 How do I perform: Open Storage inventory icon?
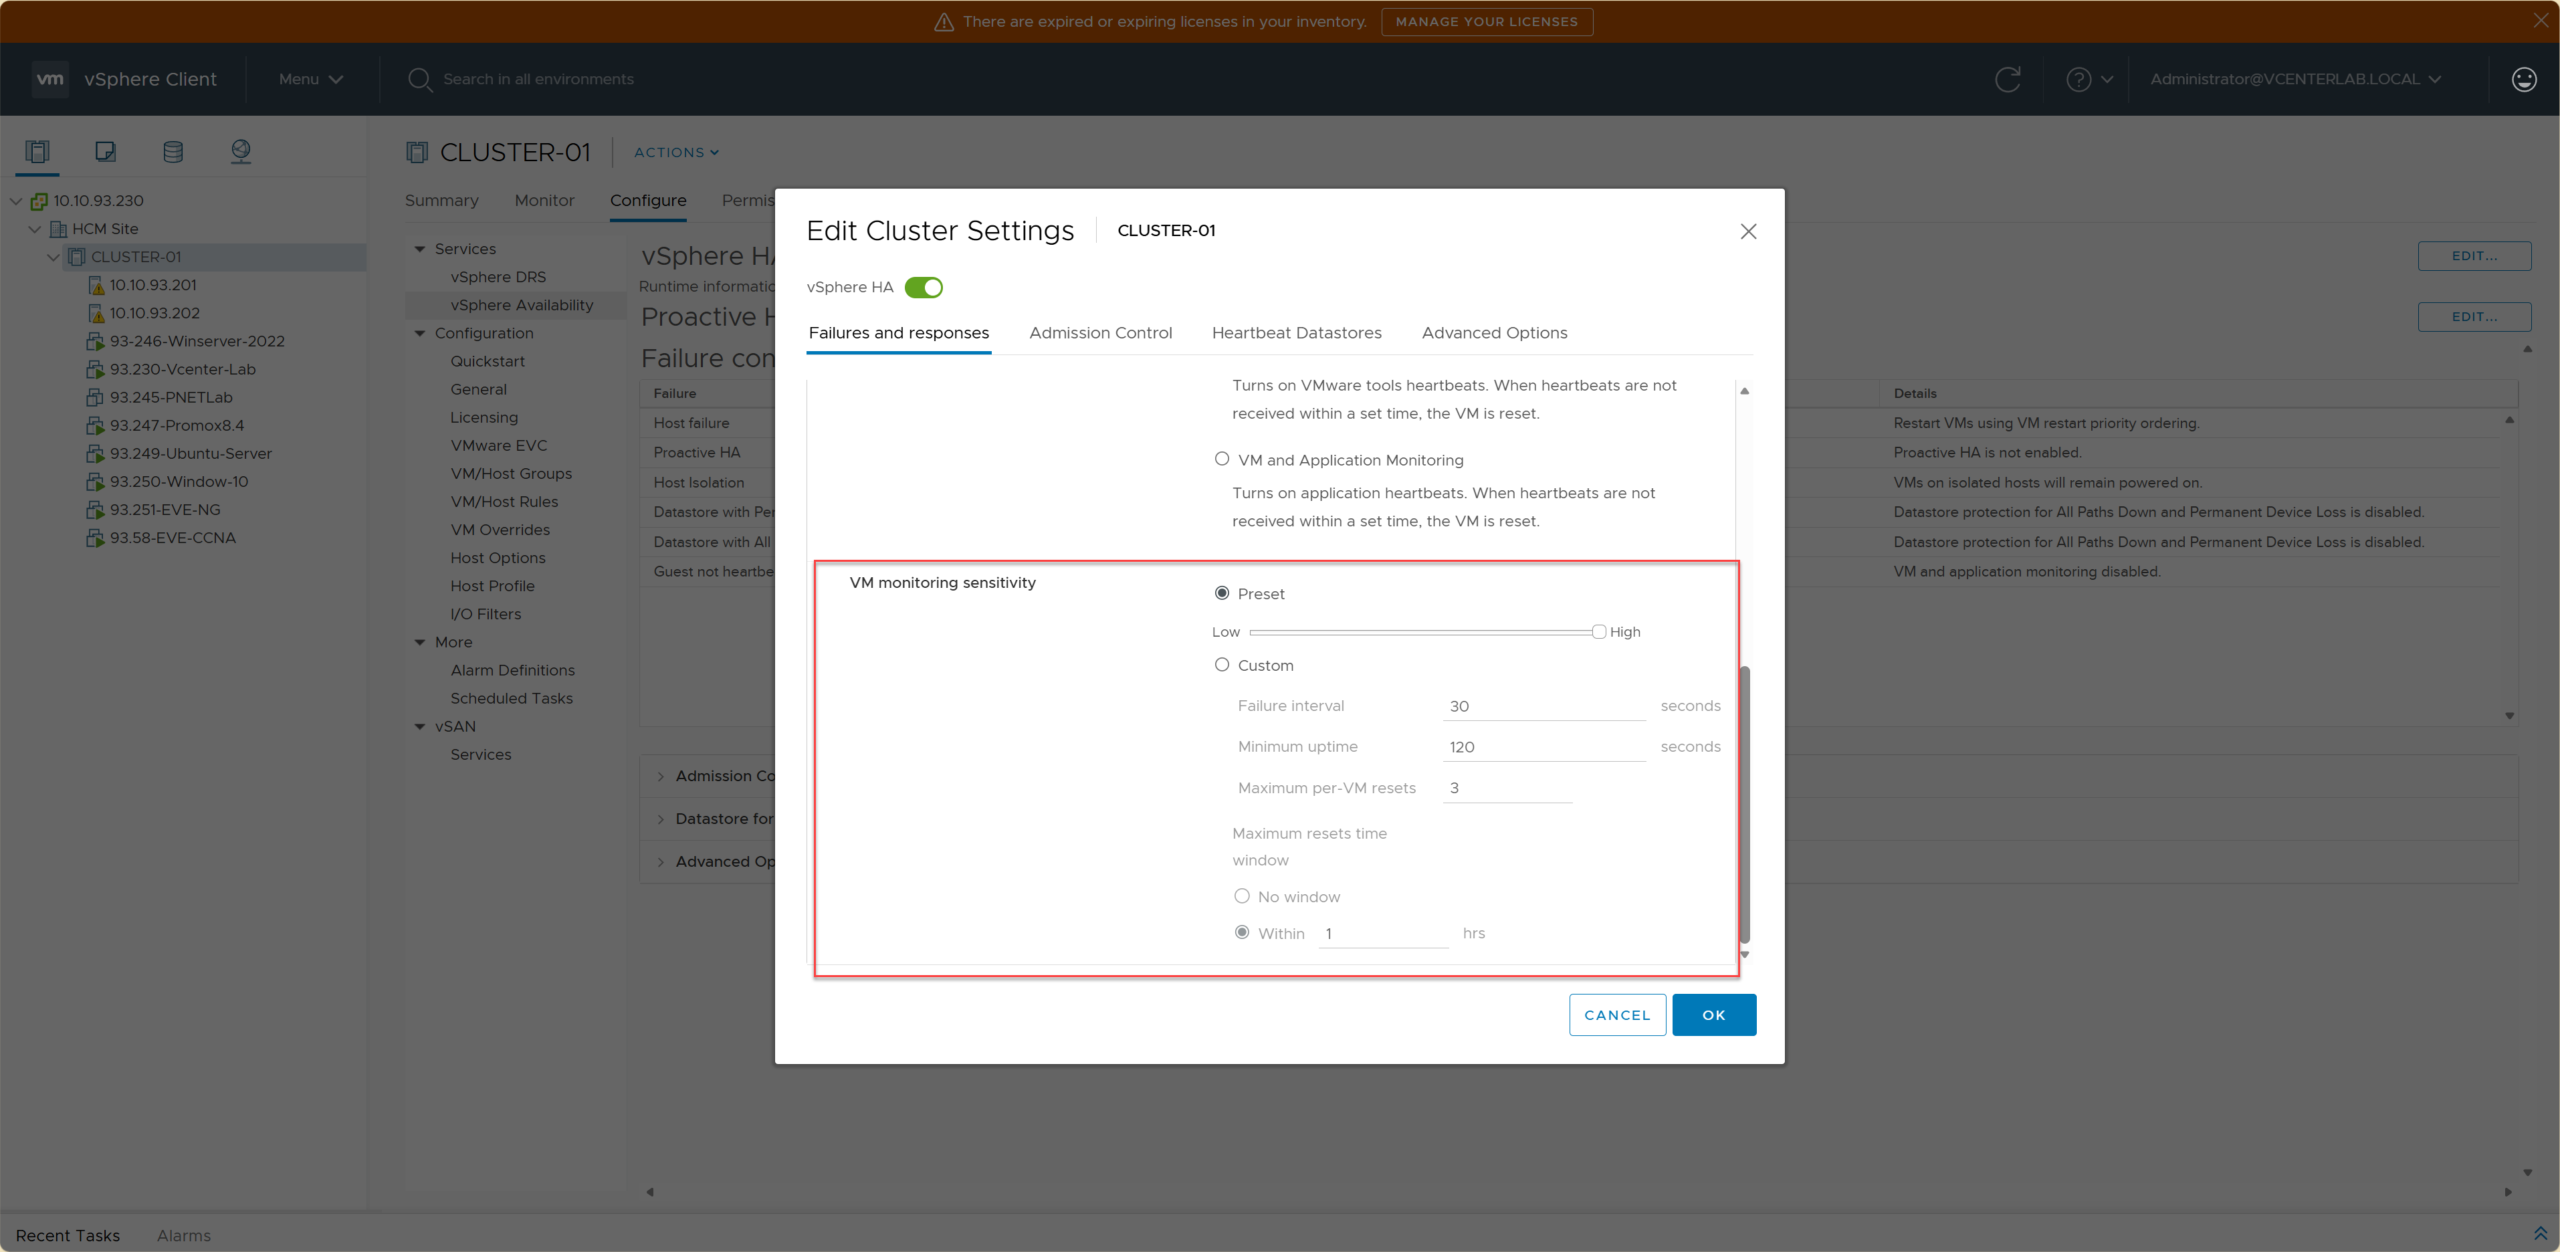click(x=173, y=151)
